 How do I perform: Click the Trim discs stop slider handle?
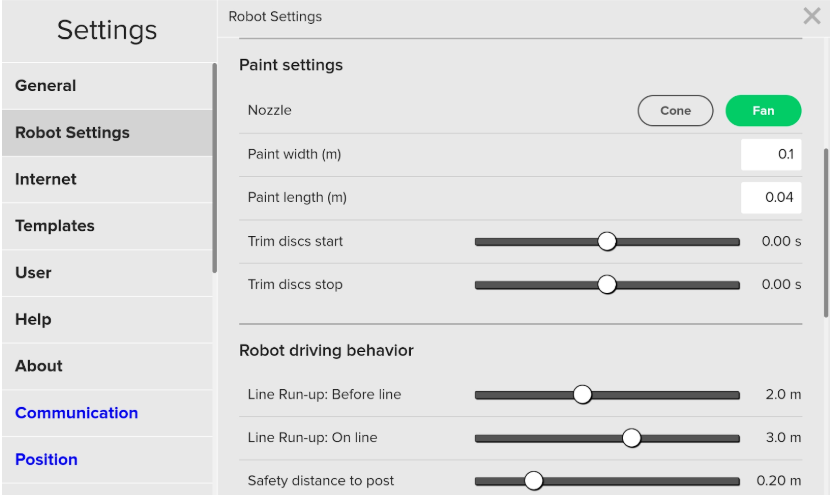click(607, 284)
